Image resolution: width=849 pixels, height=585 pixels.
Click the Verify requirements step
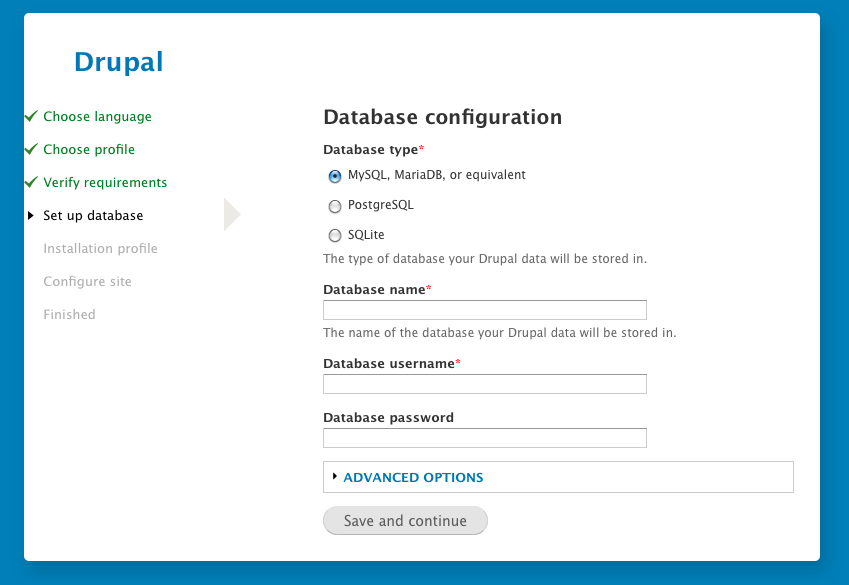point(105,183)
